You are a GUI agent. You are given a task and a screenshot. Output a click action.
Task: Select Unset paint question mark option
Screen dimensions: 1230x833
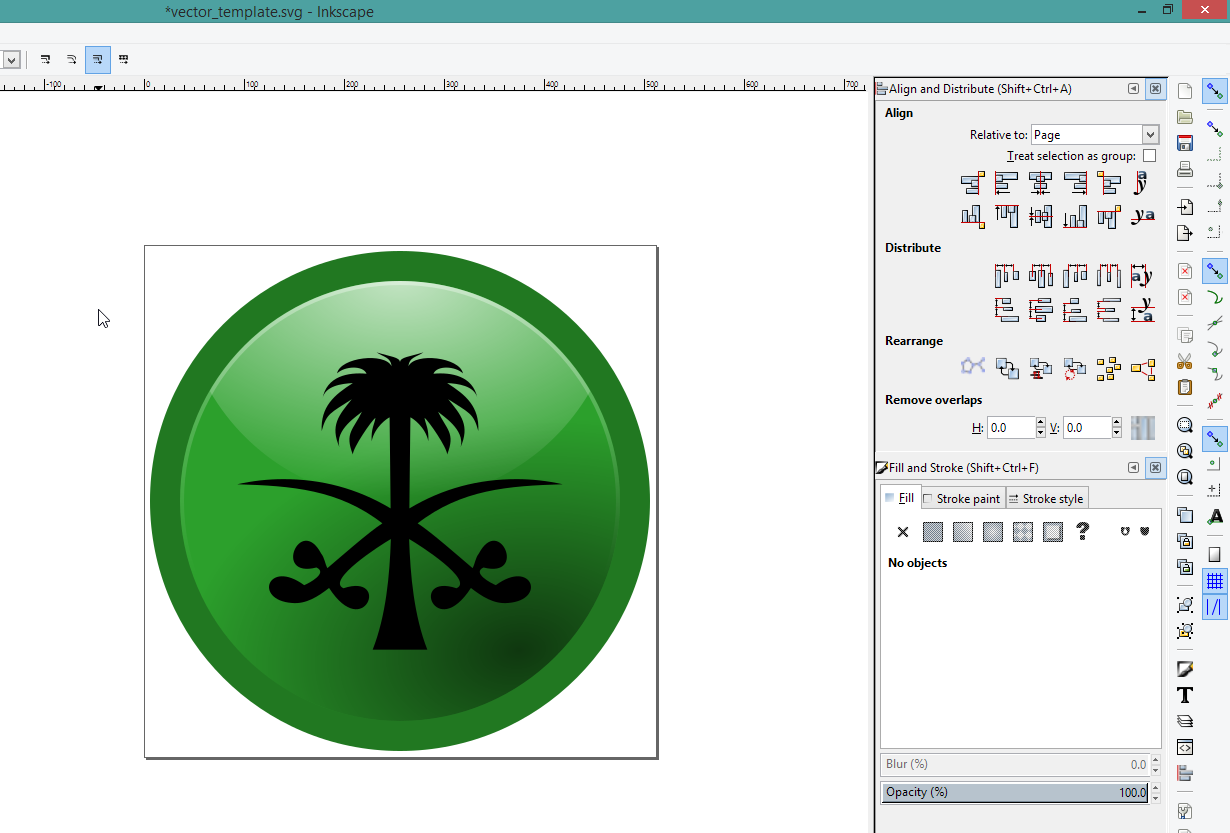click(1082, 532)
